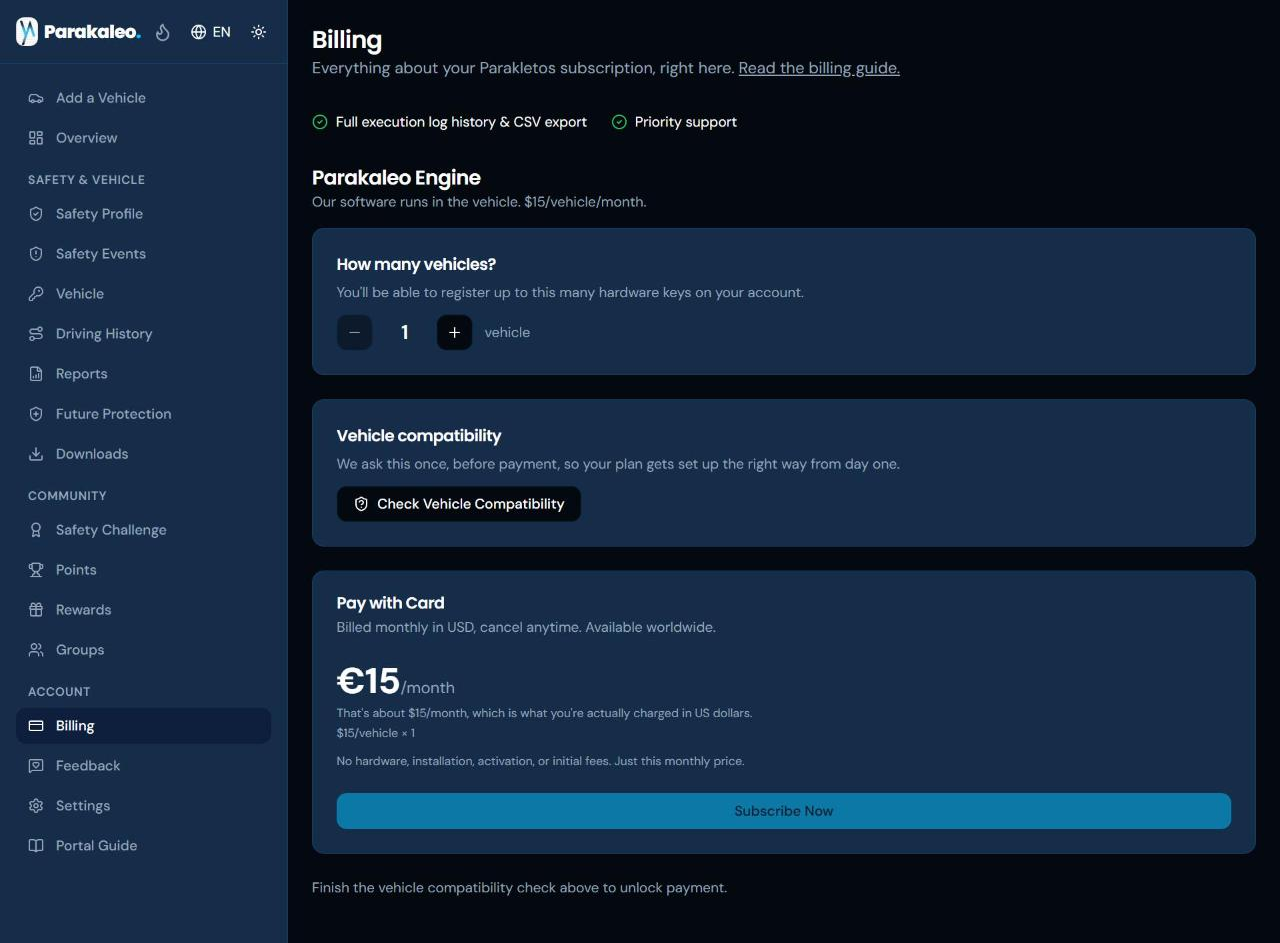Increase vehicle count with the plus button
1280x943 pixels.
(454, 332)
